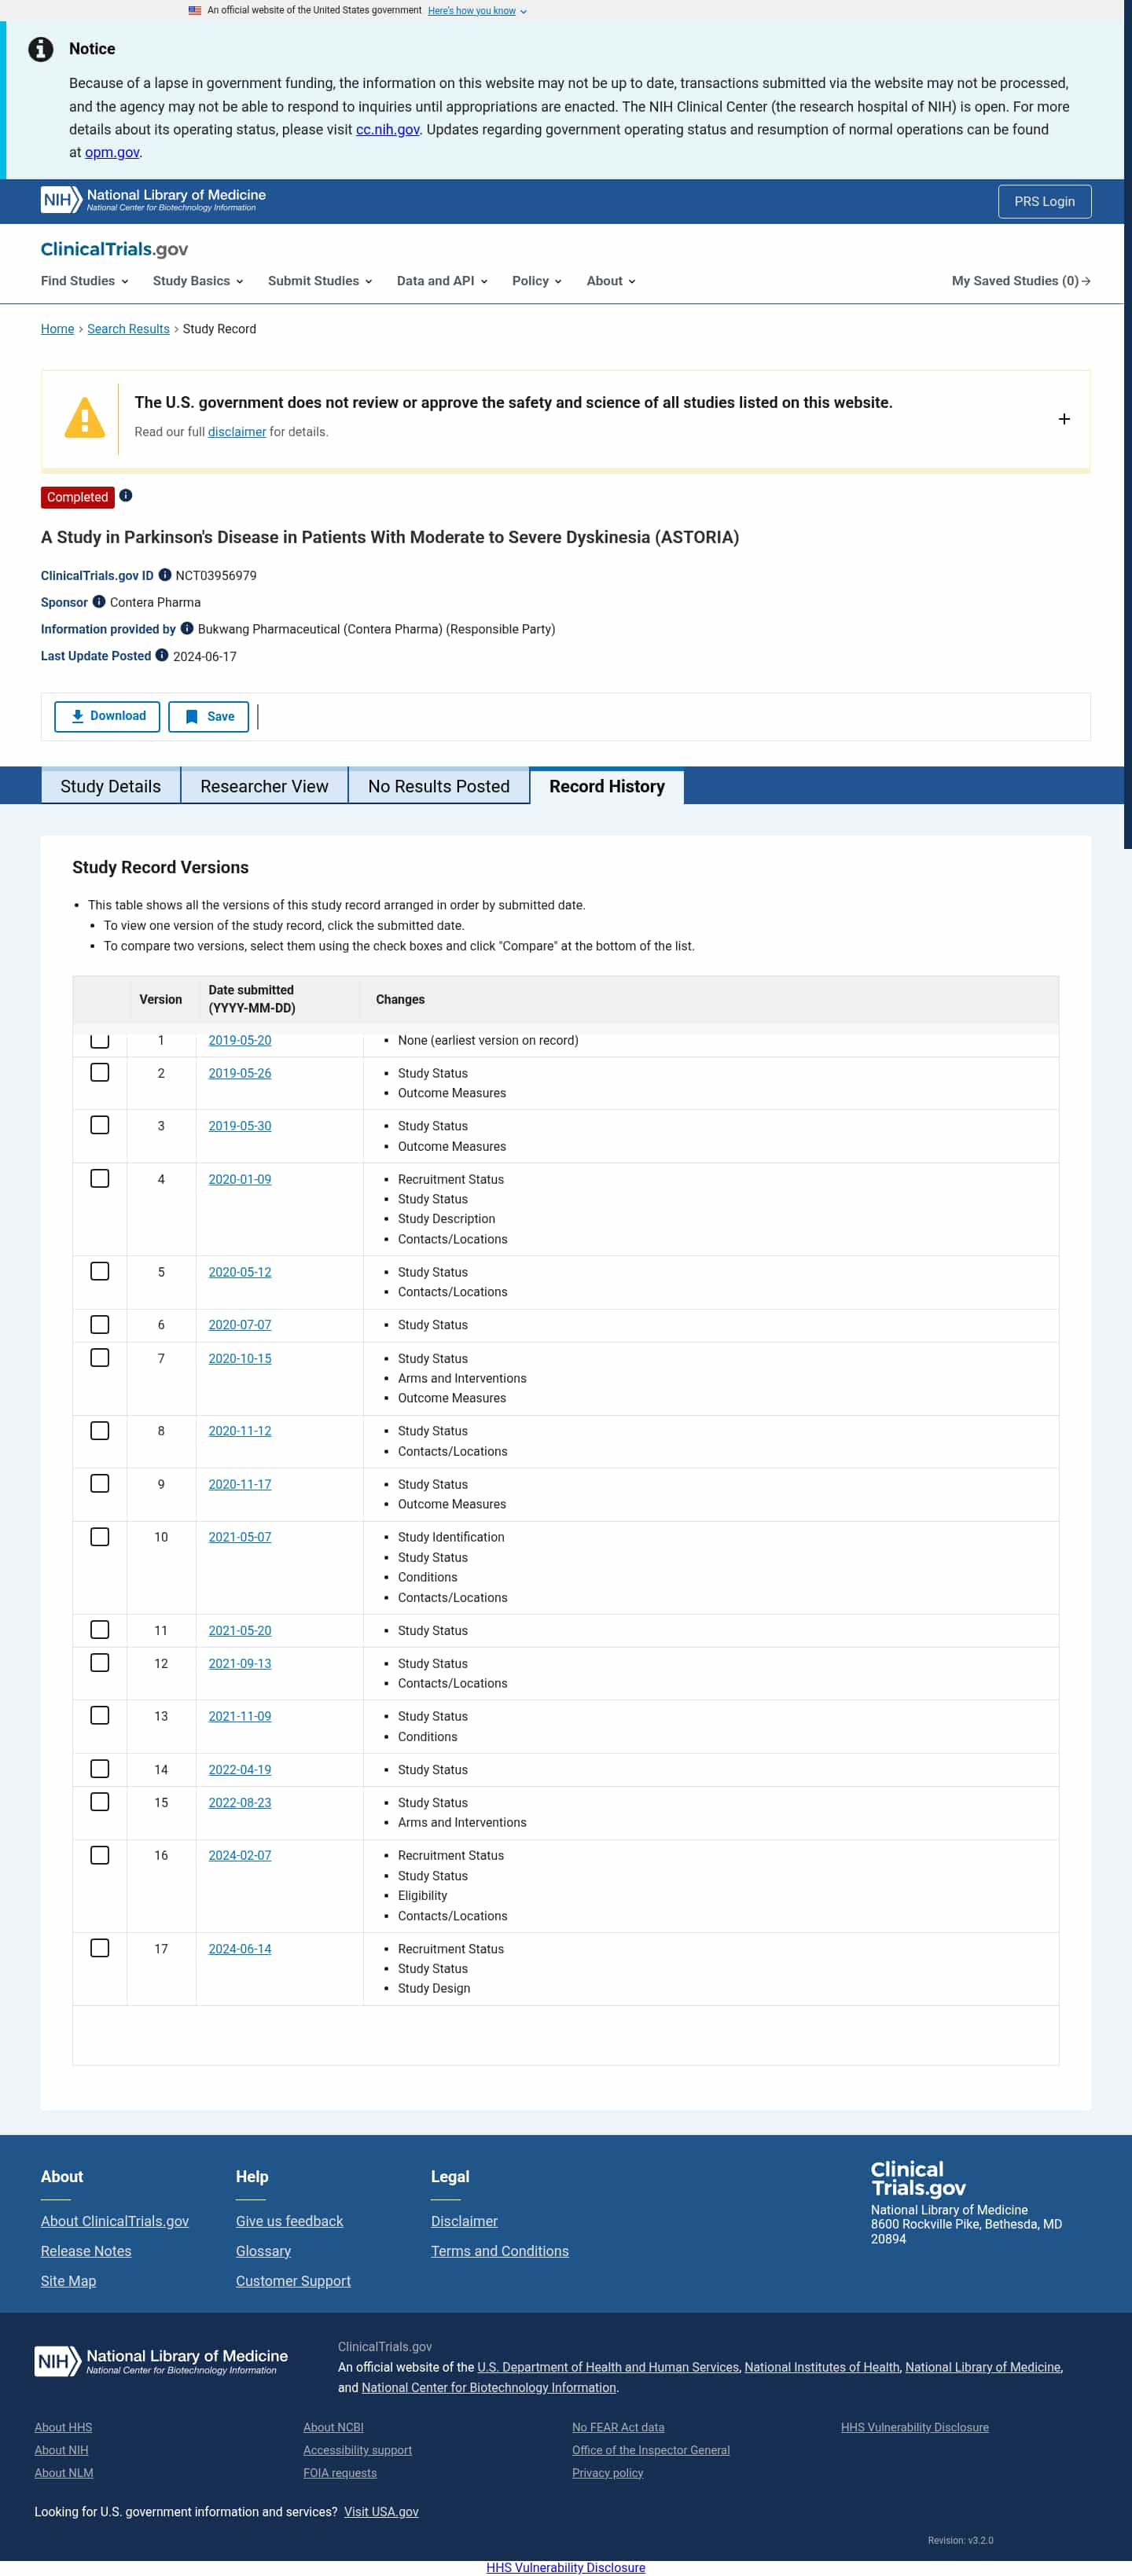This screenshot has height=2576, width=1132.
Task: Open the 2020-10-15 version link
Action: coord(240,1358)
